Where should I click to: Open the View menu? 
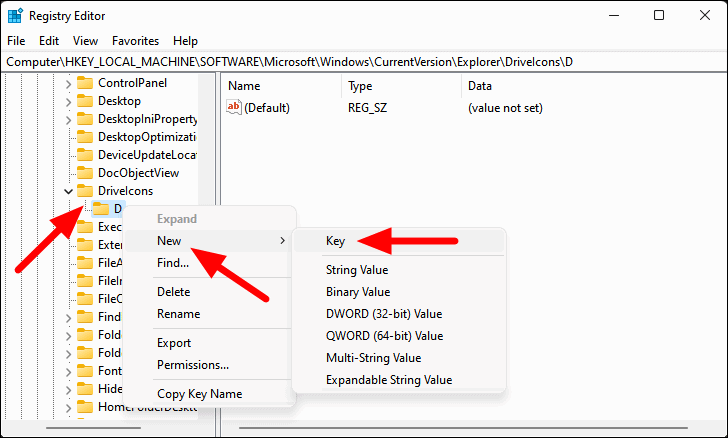pos(85,41)
